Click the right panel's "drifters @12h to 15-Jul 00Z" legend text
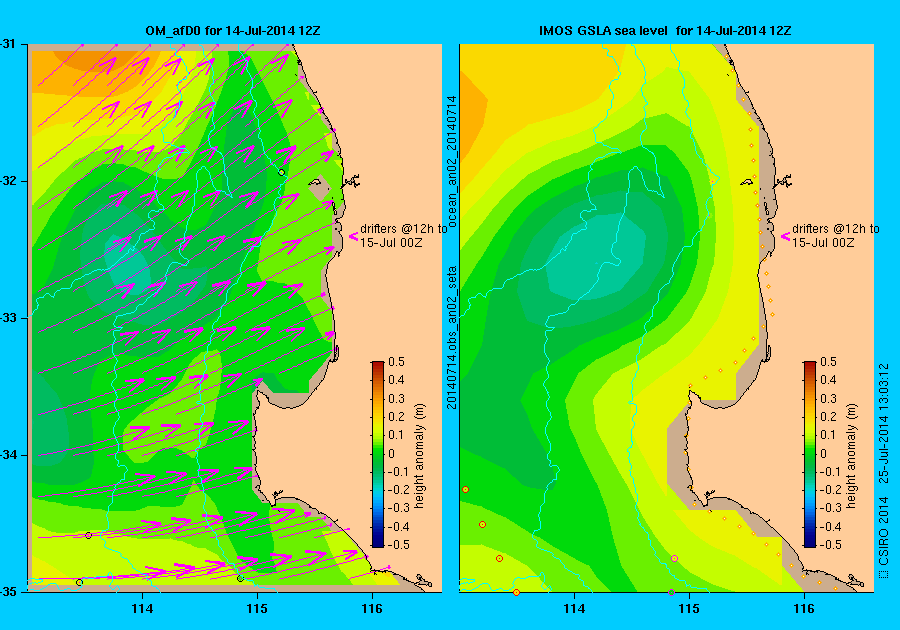This screenshot has height=630, width=900. pos(836,236)
